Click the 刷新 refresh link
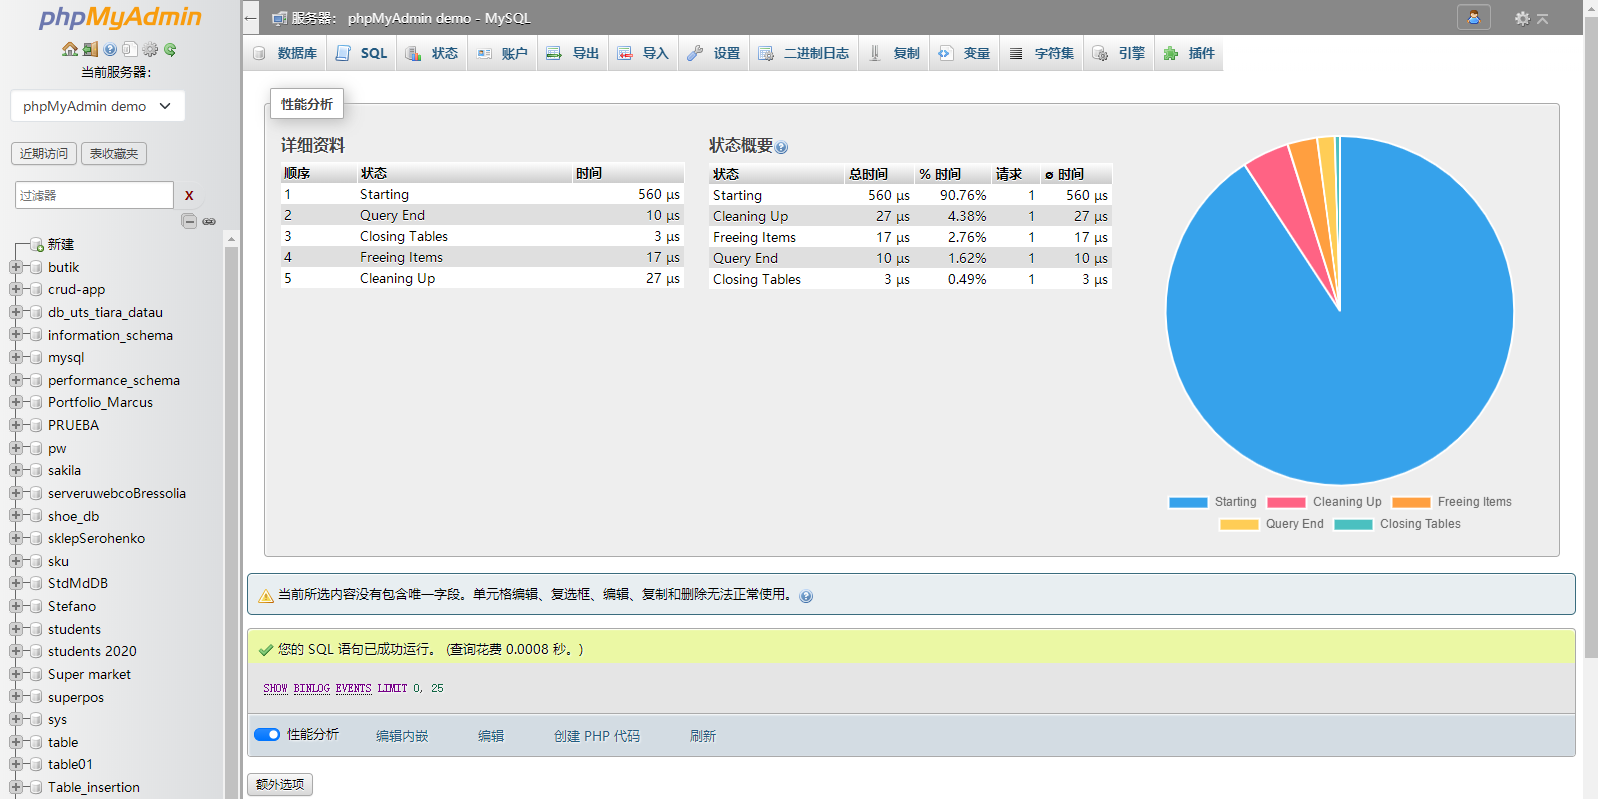This screenshot has height=799, width=1598. tap(703, 736)
